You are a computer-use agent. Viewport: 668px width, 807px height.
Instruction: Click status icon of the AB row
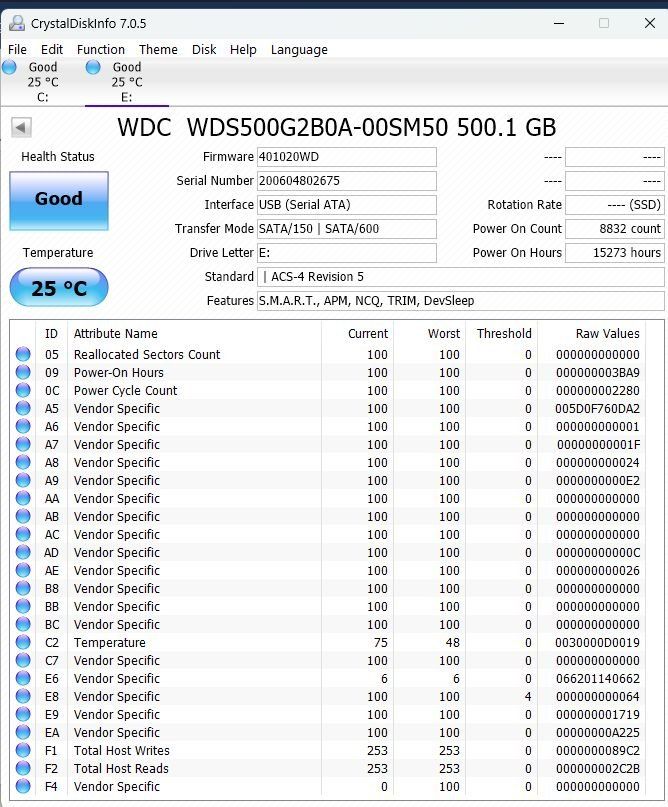point(23,516)
